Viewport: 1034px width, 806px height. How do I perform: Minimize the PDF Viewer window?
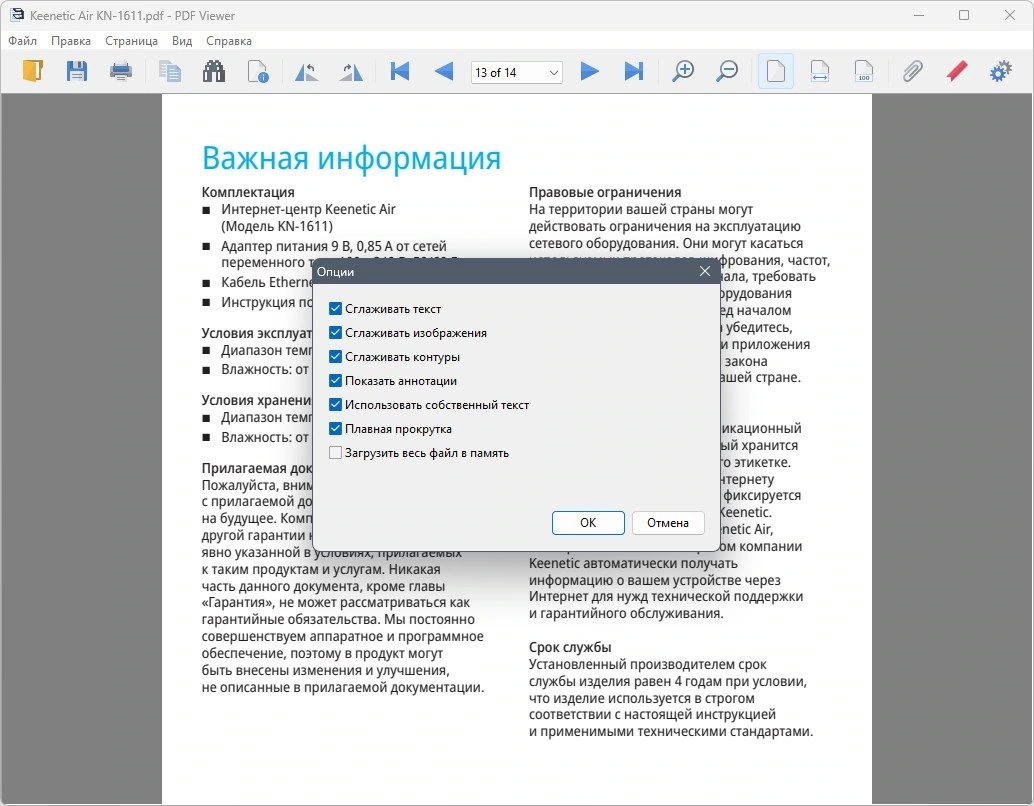coord(919,15)
